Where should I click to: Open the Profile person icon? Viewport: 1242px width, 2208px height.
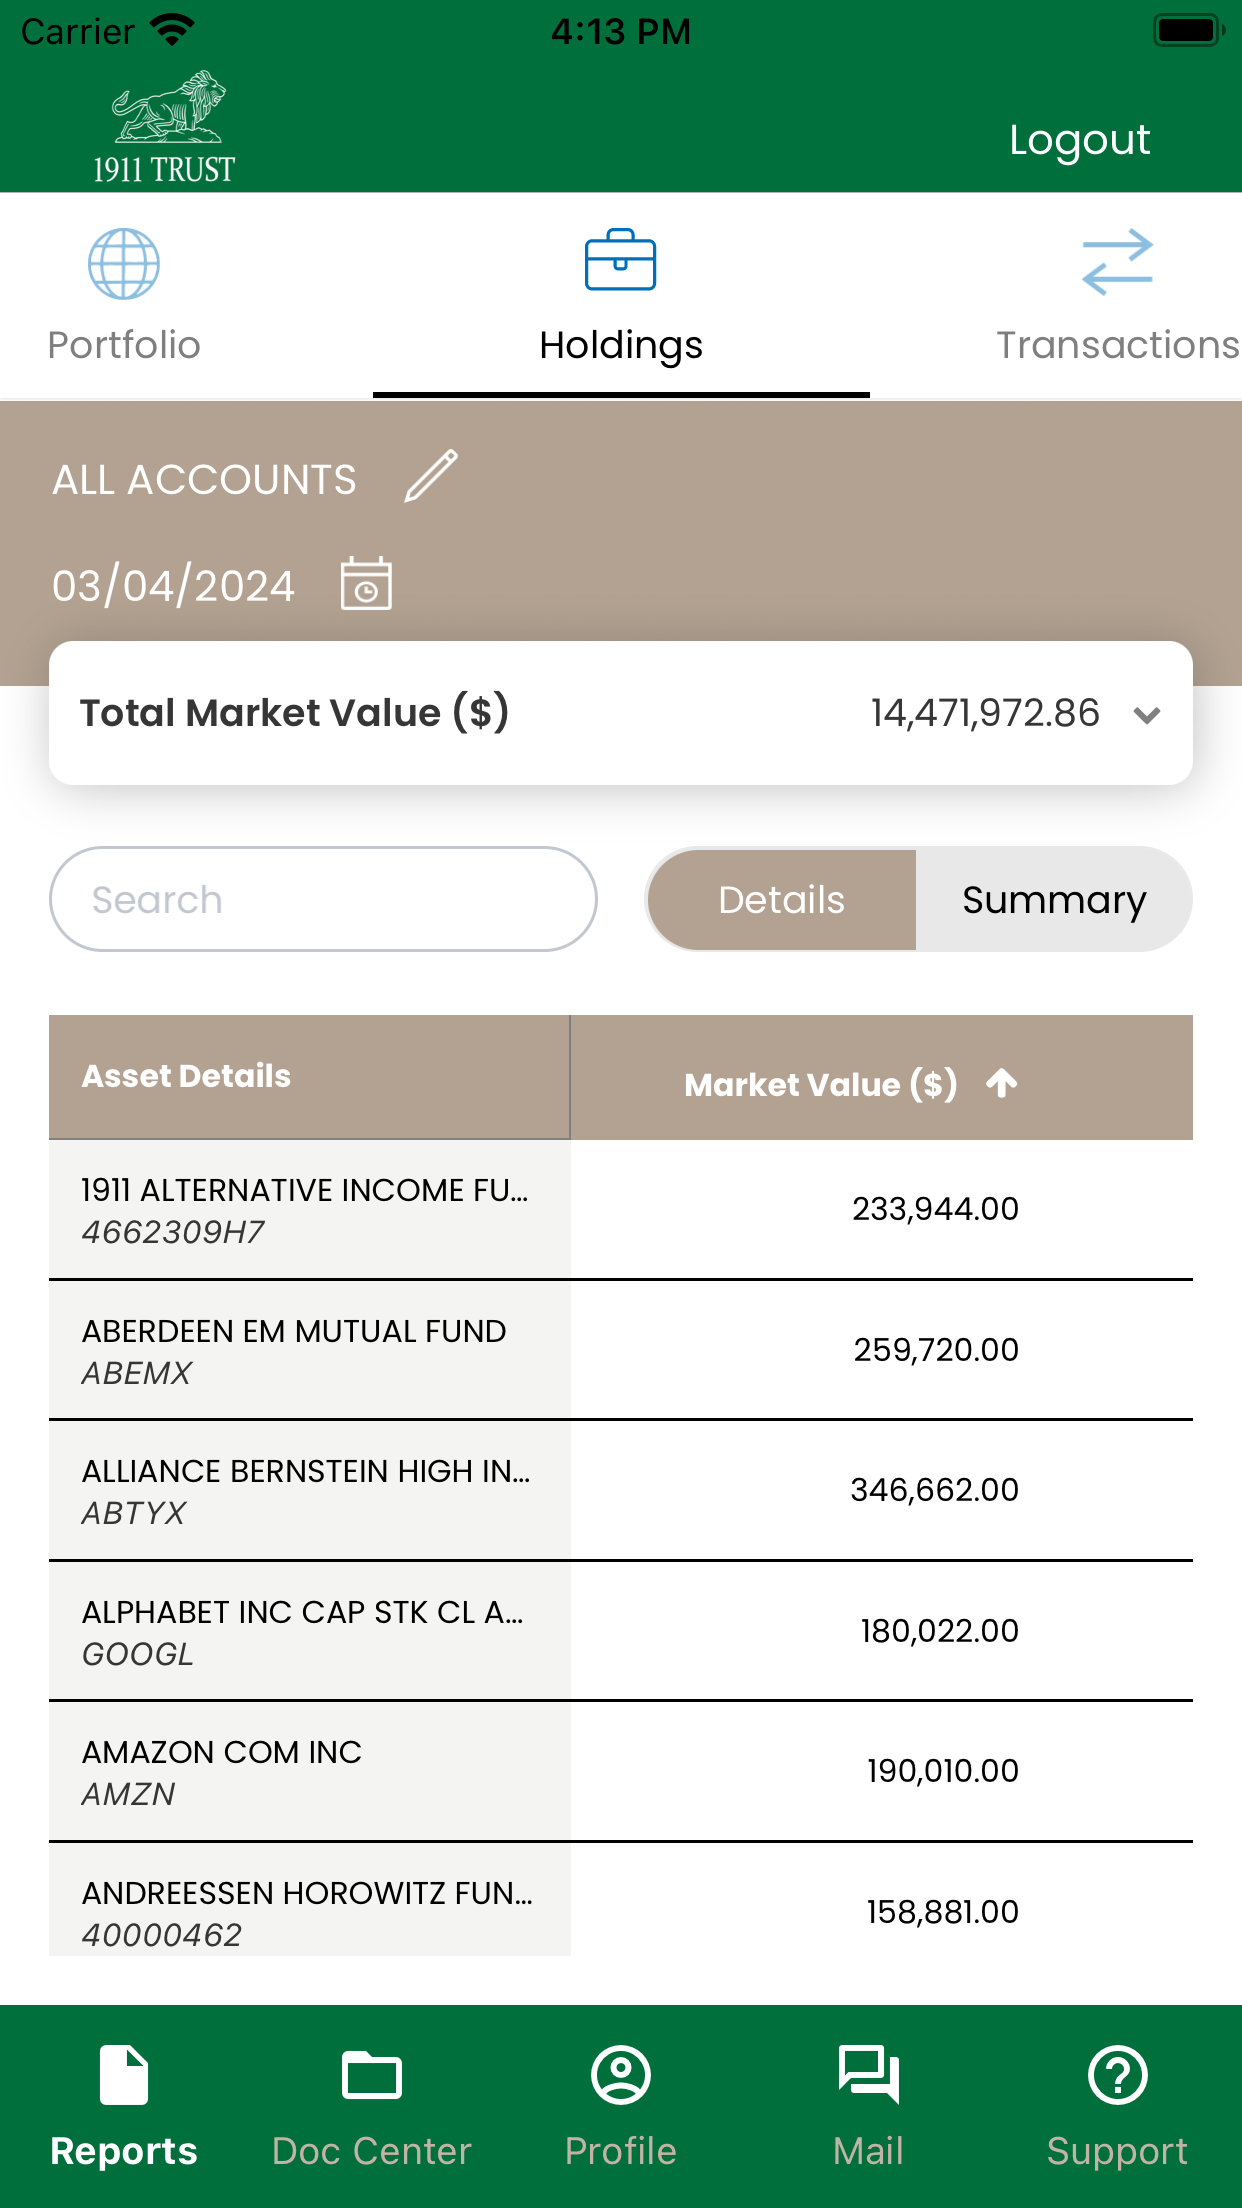[621, 2075]
